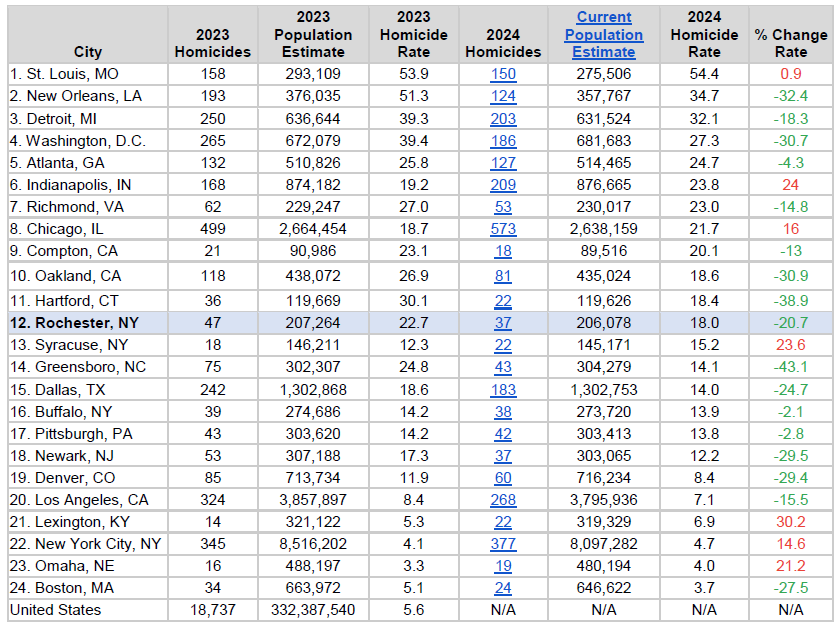
Task: Select Oakland % change value -30.9
Action: coord(791,276)
